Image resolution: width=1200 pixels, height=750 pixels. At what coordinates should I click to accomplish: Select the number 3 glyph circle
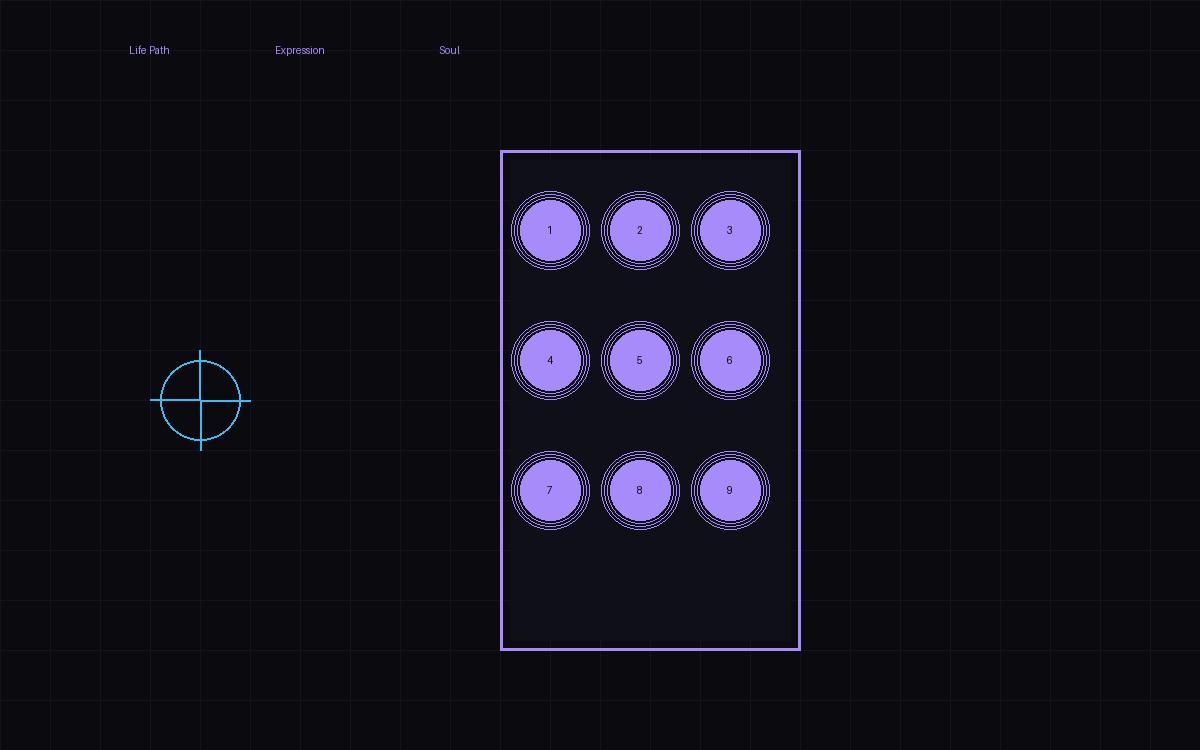pos(730,230)
